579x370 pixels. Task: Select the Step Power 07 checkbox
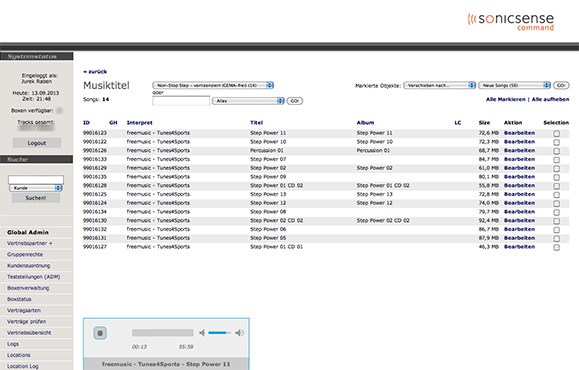click(x=556, y=160)
